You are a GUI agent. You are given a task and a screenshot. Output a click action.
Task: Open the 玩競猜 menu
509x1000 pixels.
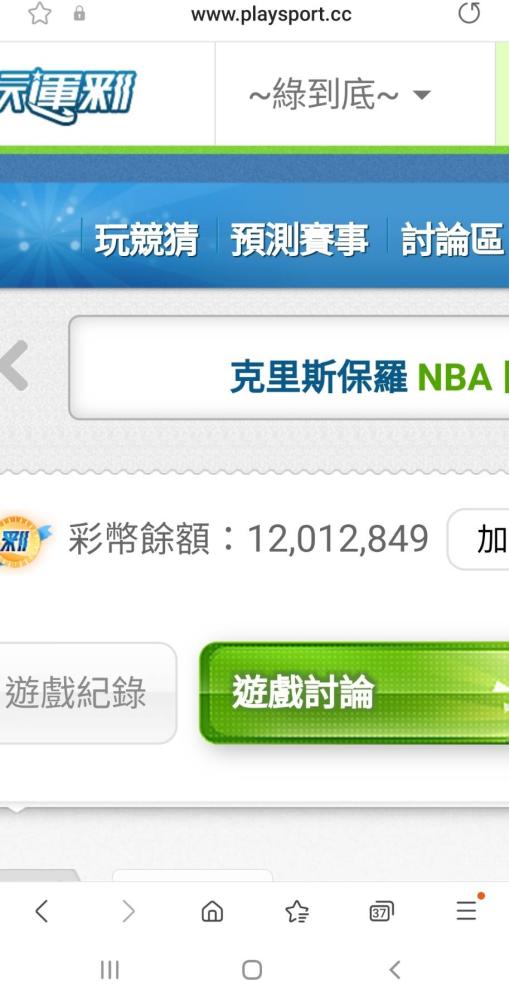click(146, 240)
